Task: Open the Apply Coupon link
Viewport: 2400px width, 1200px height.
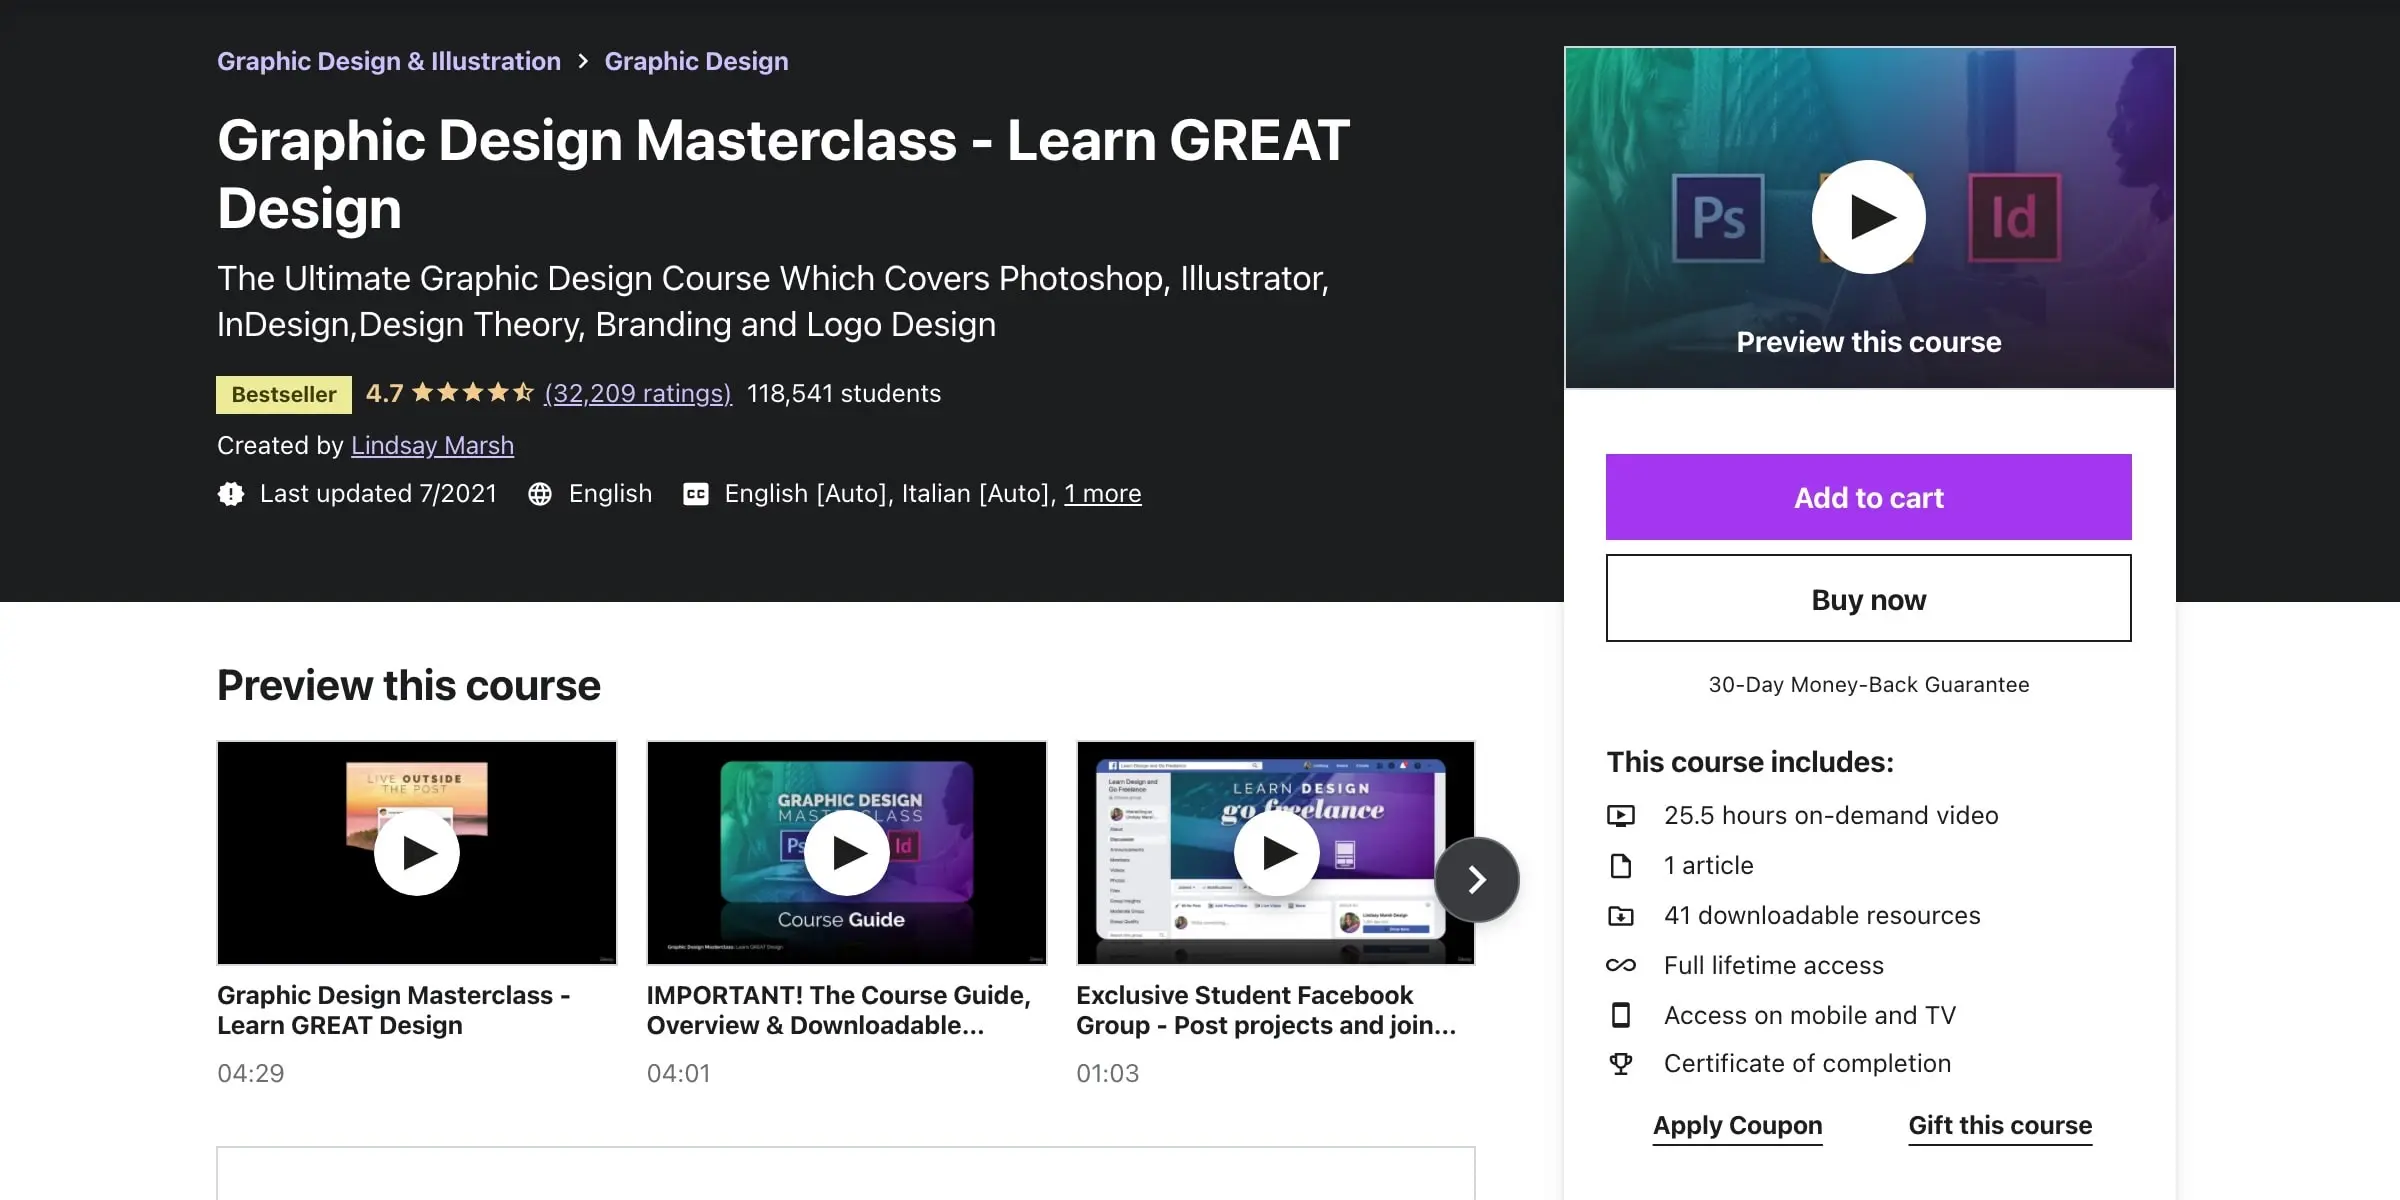Action: pyautogui.click(x=1738, y=1125)
